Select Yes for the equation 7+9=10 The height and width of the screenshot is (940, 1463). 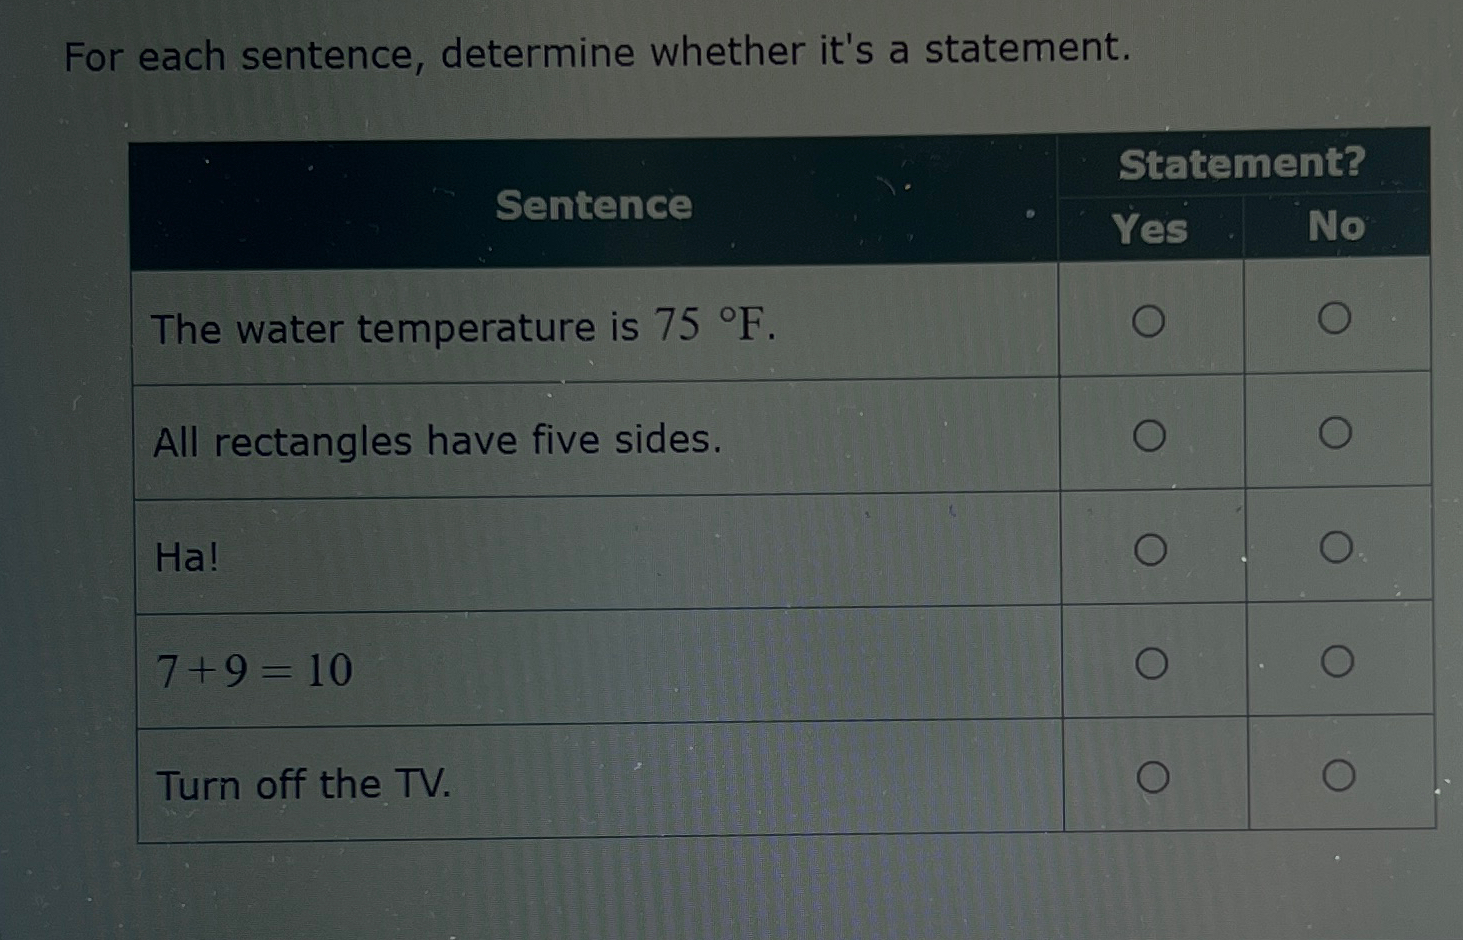pyautogui.click(x=1150, y=662)
